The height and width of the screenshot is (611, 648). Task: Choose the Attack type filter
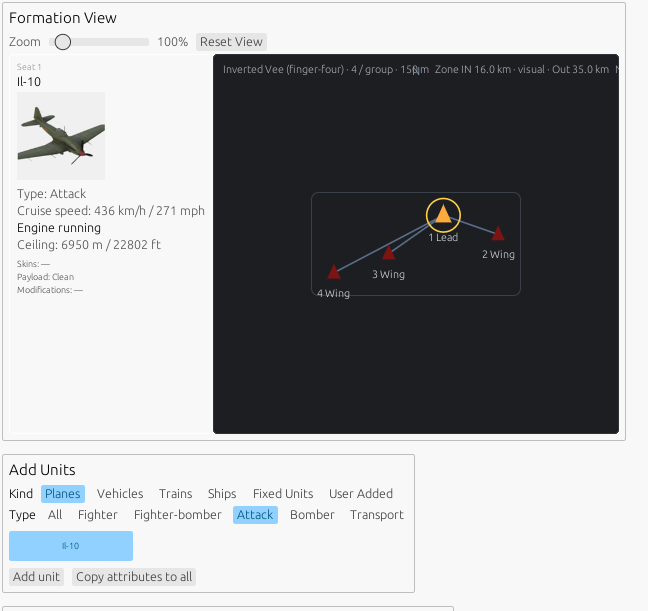click(255, 515)
